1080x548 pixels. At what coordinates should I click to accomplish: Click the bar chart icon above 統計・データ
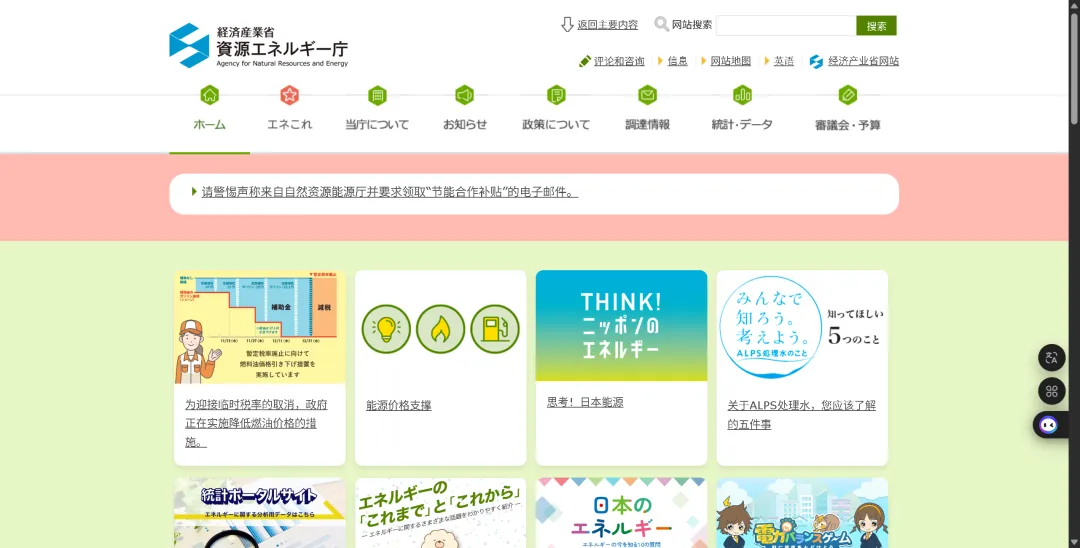click(x=742, y=95)
